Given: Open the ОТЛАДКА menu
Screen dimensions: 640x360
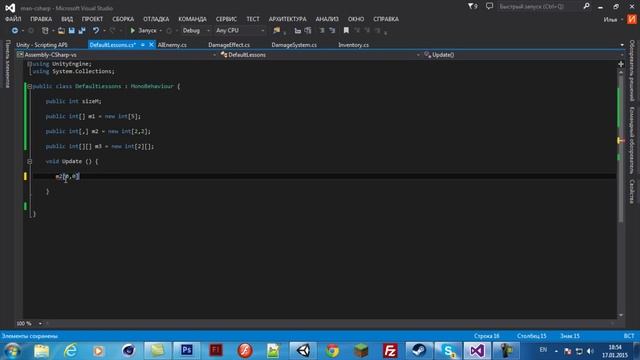Looking at the screenshot, I should point(156,19).
